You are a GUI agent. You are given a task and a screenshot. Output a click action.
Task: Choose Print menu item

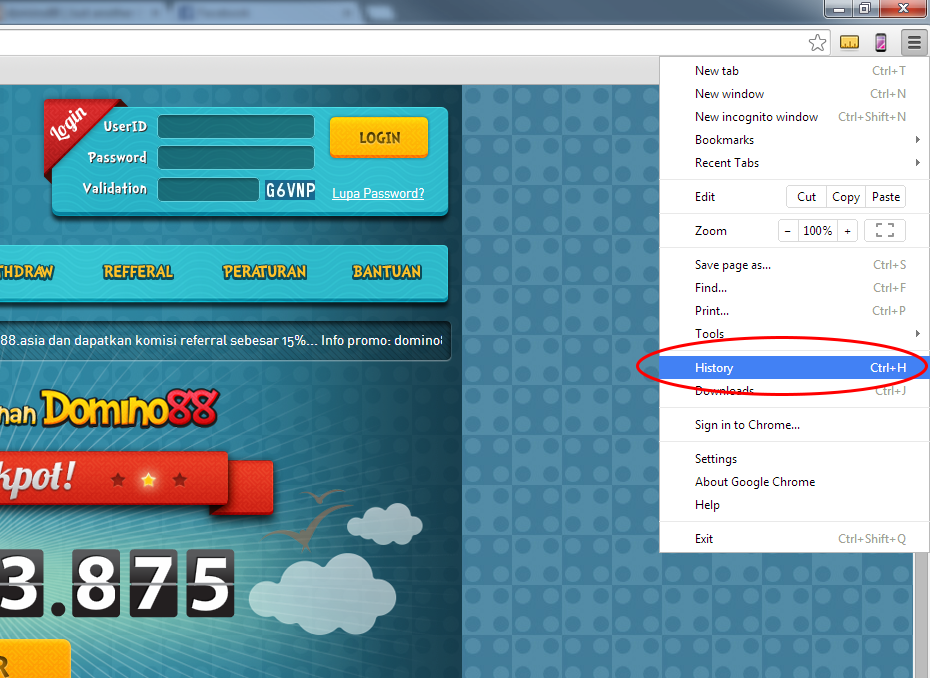794,311
